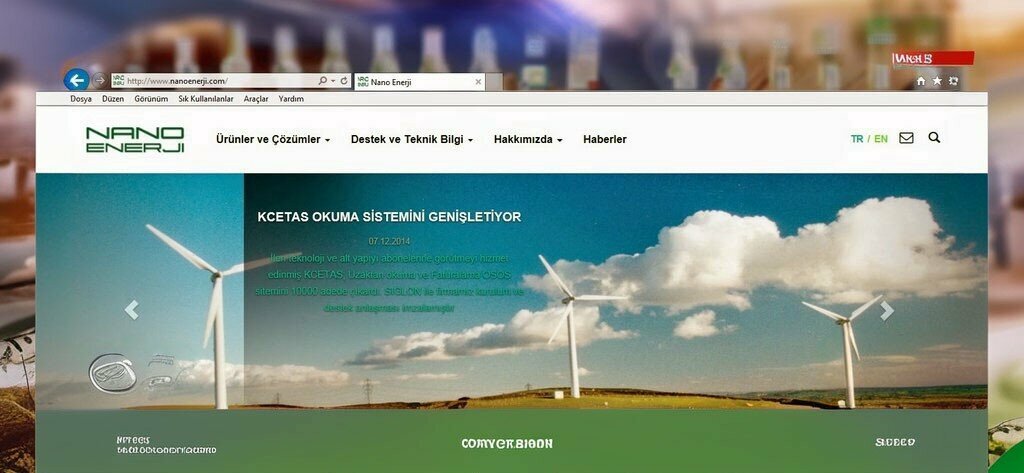Open the Sık Kullanılanlar menu
This screenshot has height=473, width=1024.
pos(206,99)
